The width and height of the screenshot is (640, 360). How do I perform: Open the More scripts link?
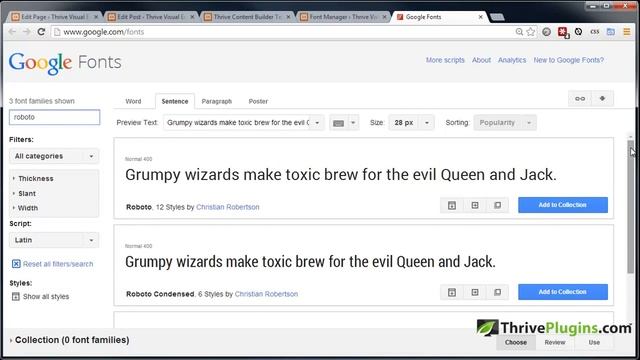(x=445, y=60)
